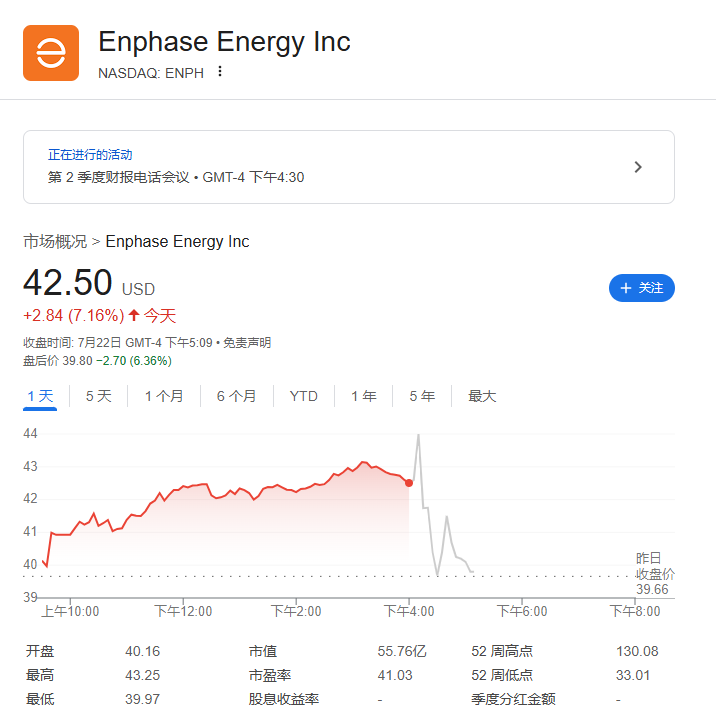This screenshot has width=716, height=718.
Task: Select the 5 年 chart range
Action: point(422,396)
